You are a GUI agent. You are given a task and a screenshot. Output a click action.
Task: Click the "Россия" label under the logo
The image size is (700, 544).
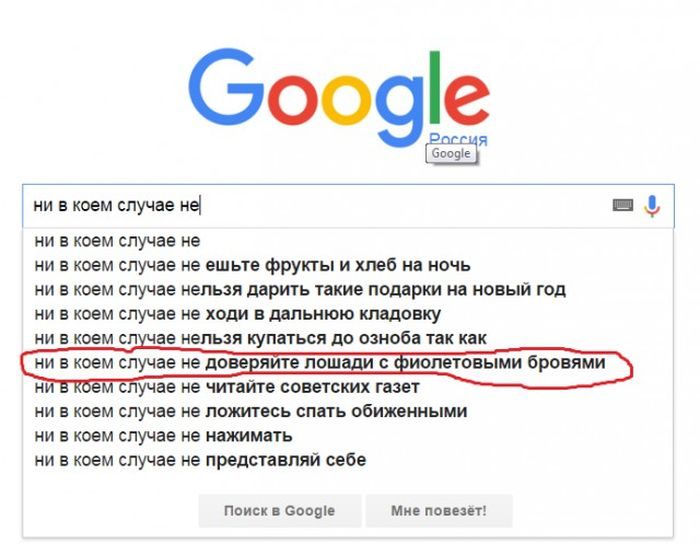click(x=457, y=140)
